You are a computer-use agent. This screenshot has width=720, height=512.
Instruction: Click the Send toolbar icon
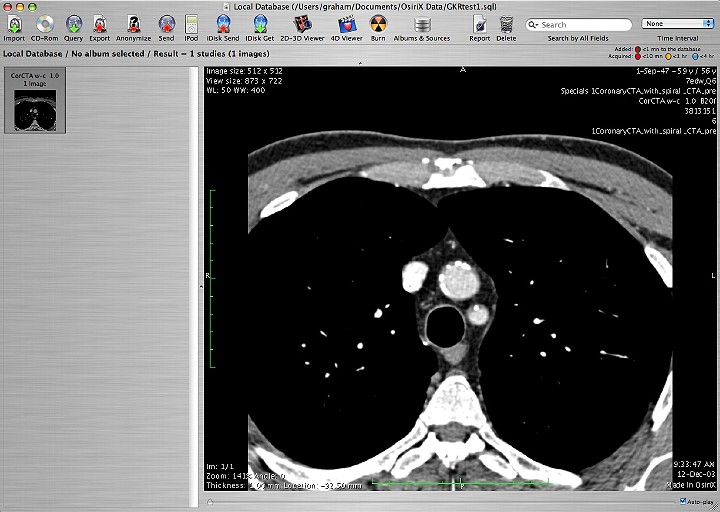(x=167, y=24)
